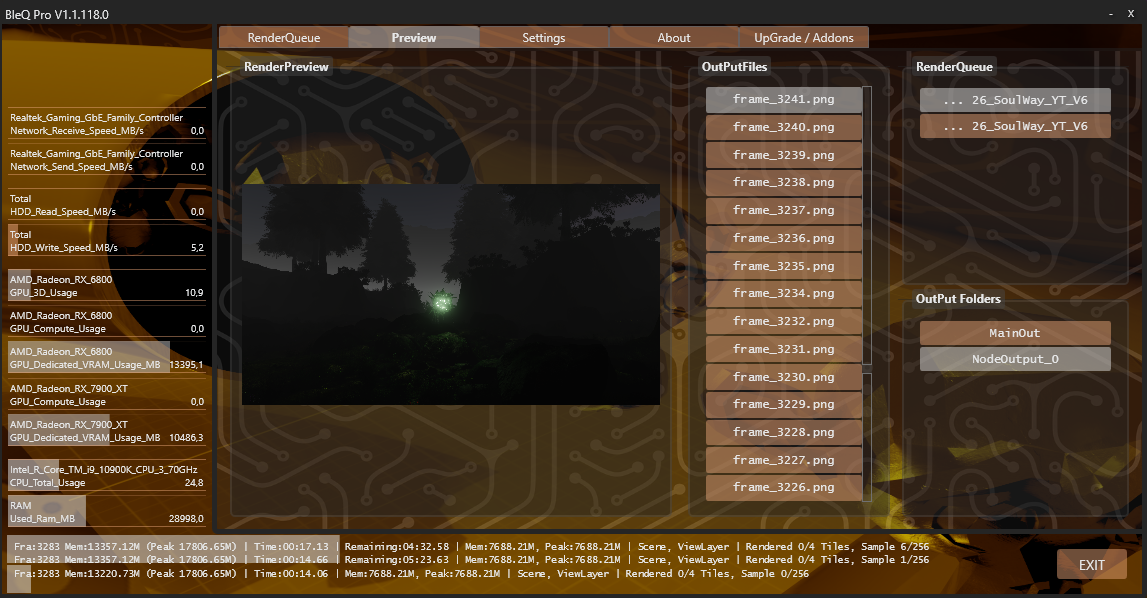Switch to the RenderQueue tab
Viewport: 1147px width, 598px height.
(284, 37)
